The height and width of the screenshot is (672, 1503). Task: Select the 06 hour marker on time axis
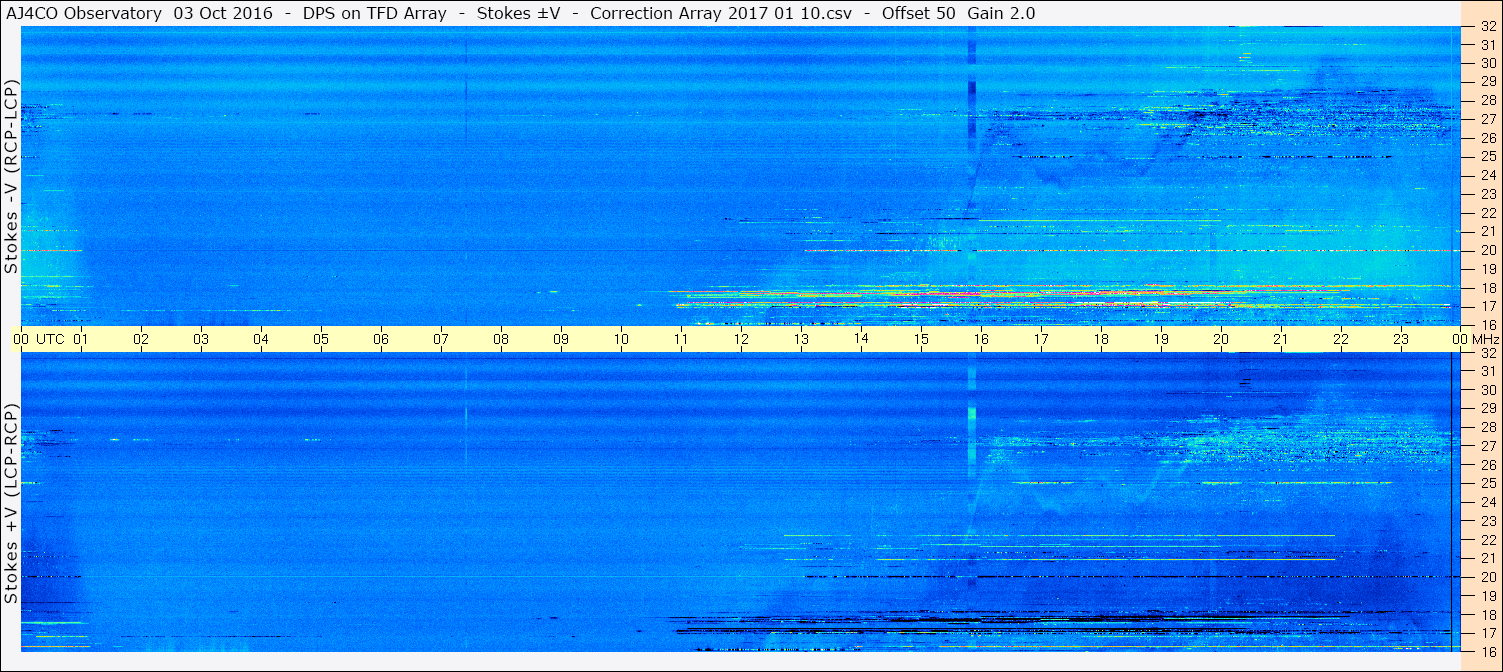point(380,339)
